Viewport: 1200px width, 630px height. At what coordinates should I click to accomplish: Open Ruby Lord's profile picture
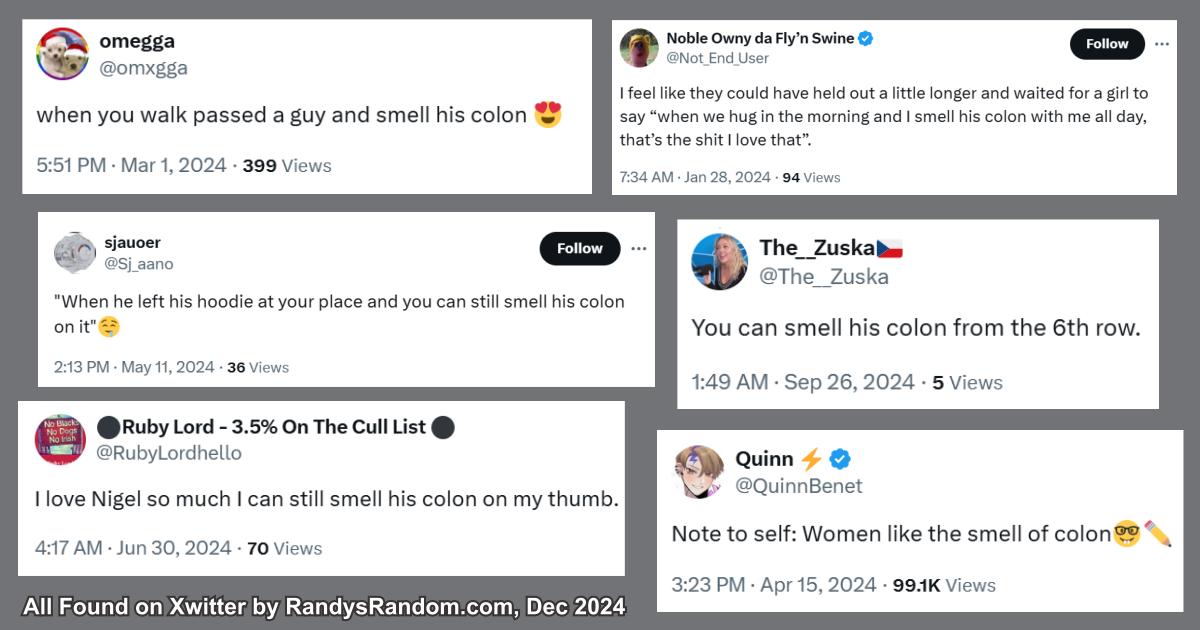[x=61, y=439]
